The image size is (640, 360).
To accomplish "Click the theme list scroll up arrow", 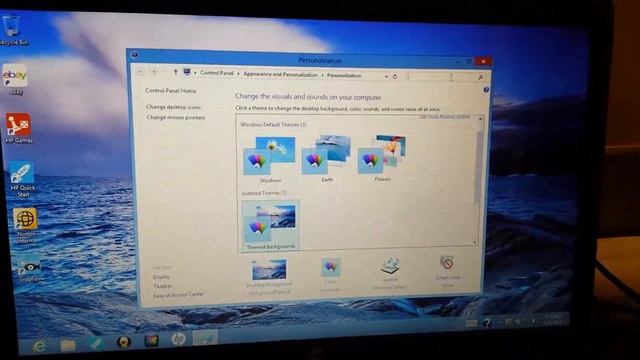I will coord(480,119).
